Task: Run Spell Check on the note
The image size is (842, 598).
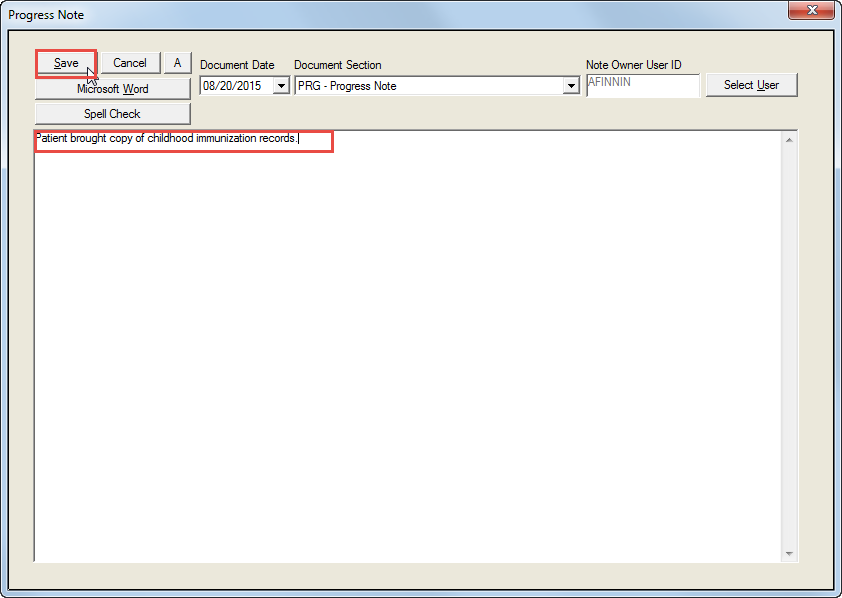Action: coord(113,114)
